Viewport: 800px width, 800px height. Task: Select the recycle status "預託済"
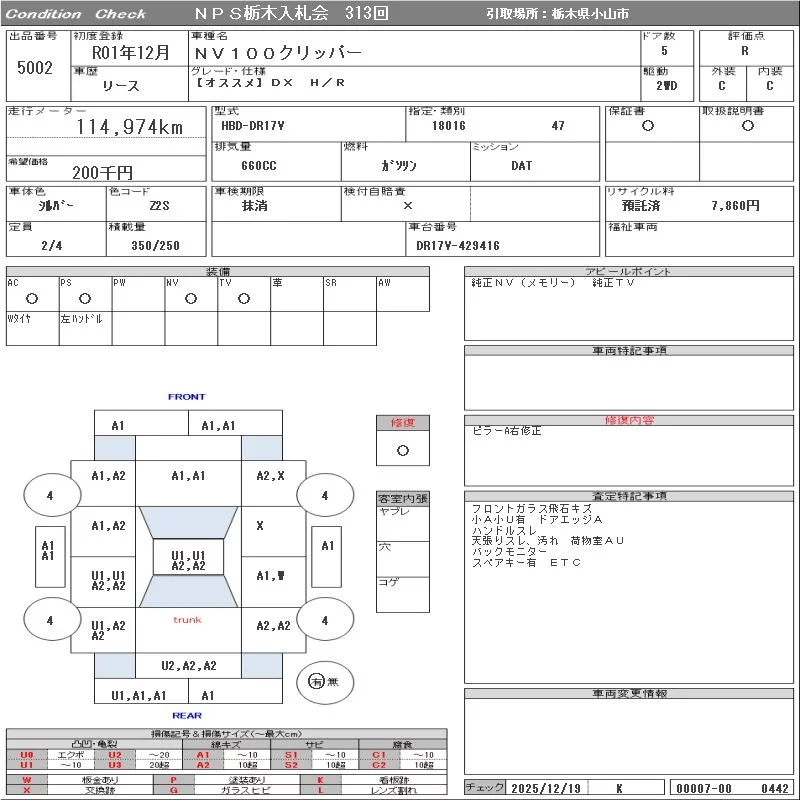point(641,206)
